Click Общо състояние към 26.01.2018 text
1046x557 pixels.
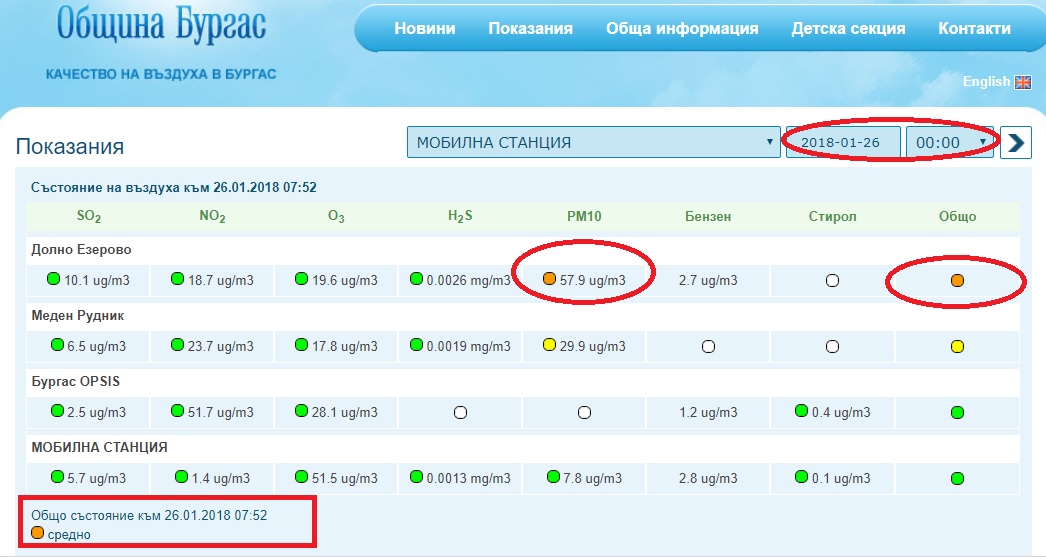[149, 515]
